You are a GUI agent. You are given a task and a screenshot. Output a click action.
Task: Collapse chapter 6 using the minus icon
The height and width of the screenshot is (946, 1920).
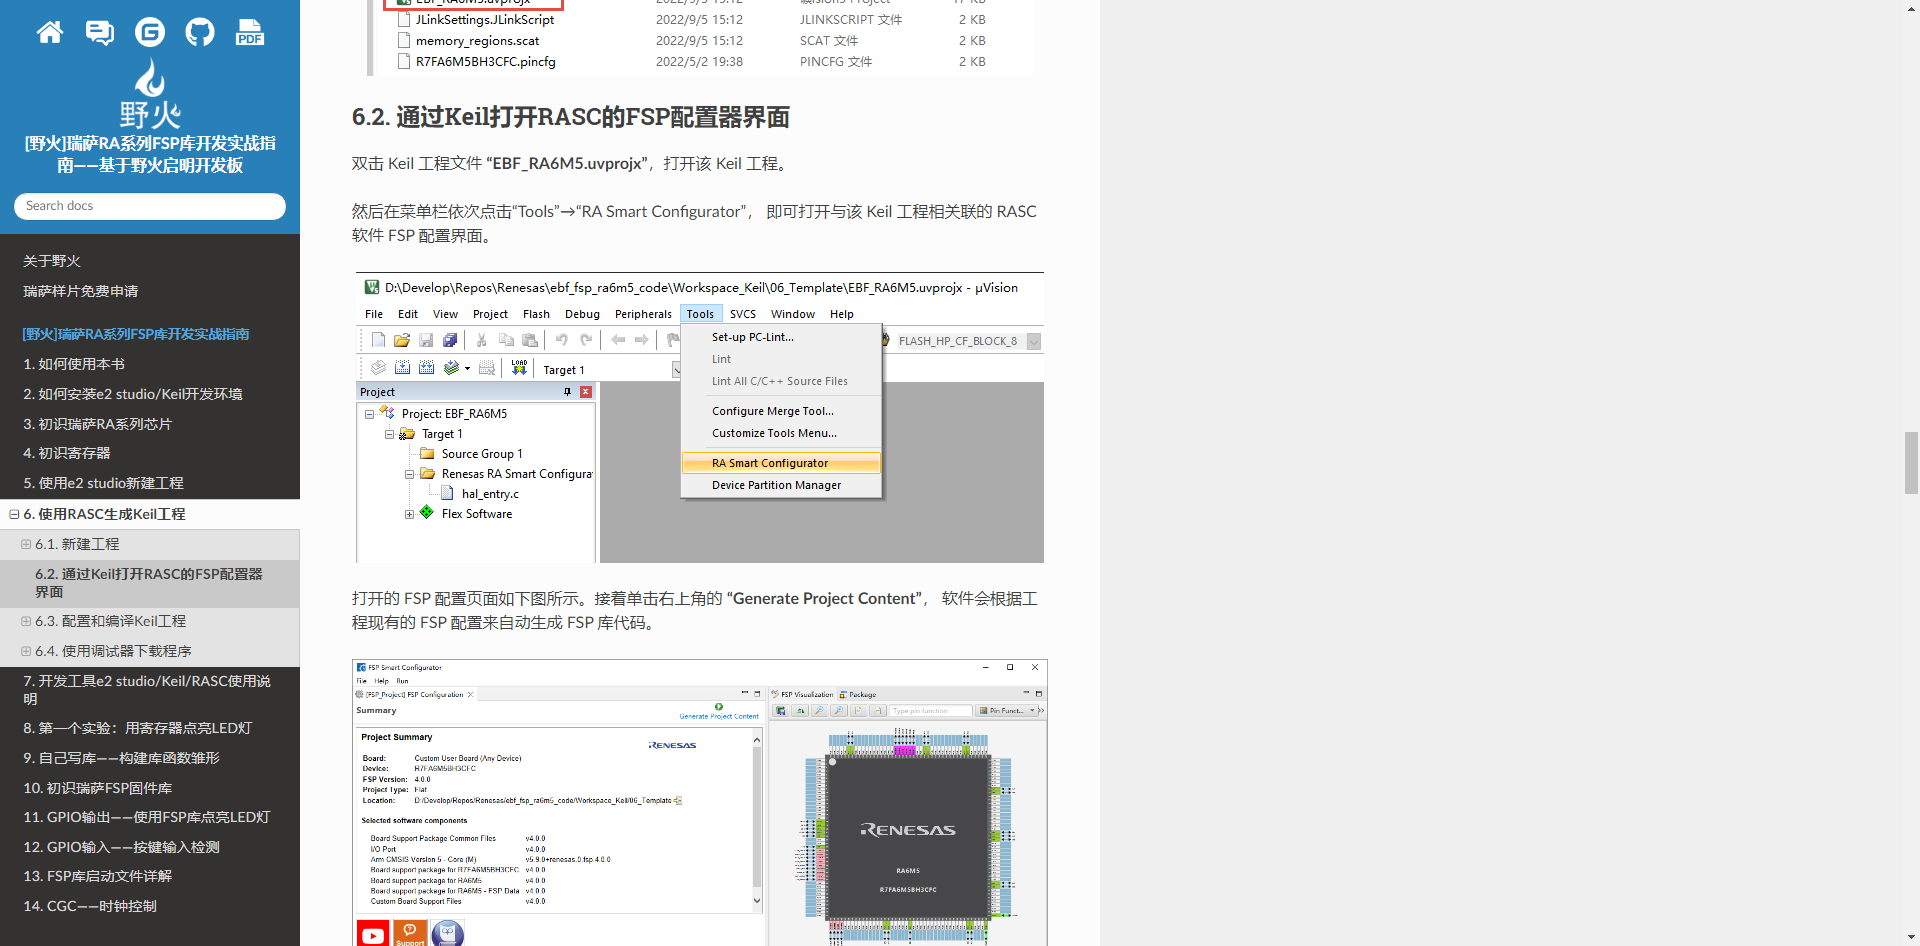tap(14, 515)
